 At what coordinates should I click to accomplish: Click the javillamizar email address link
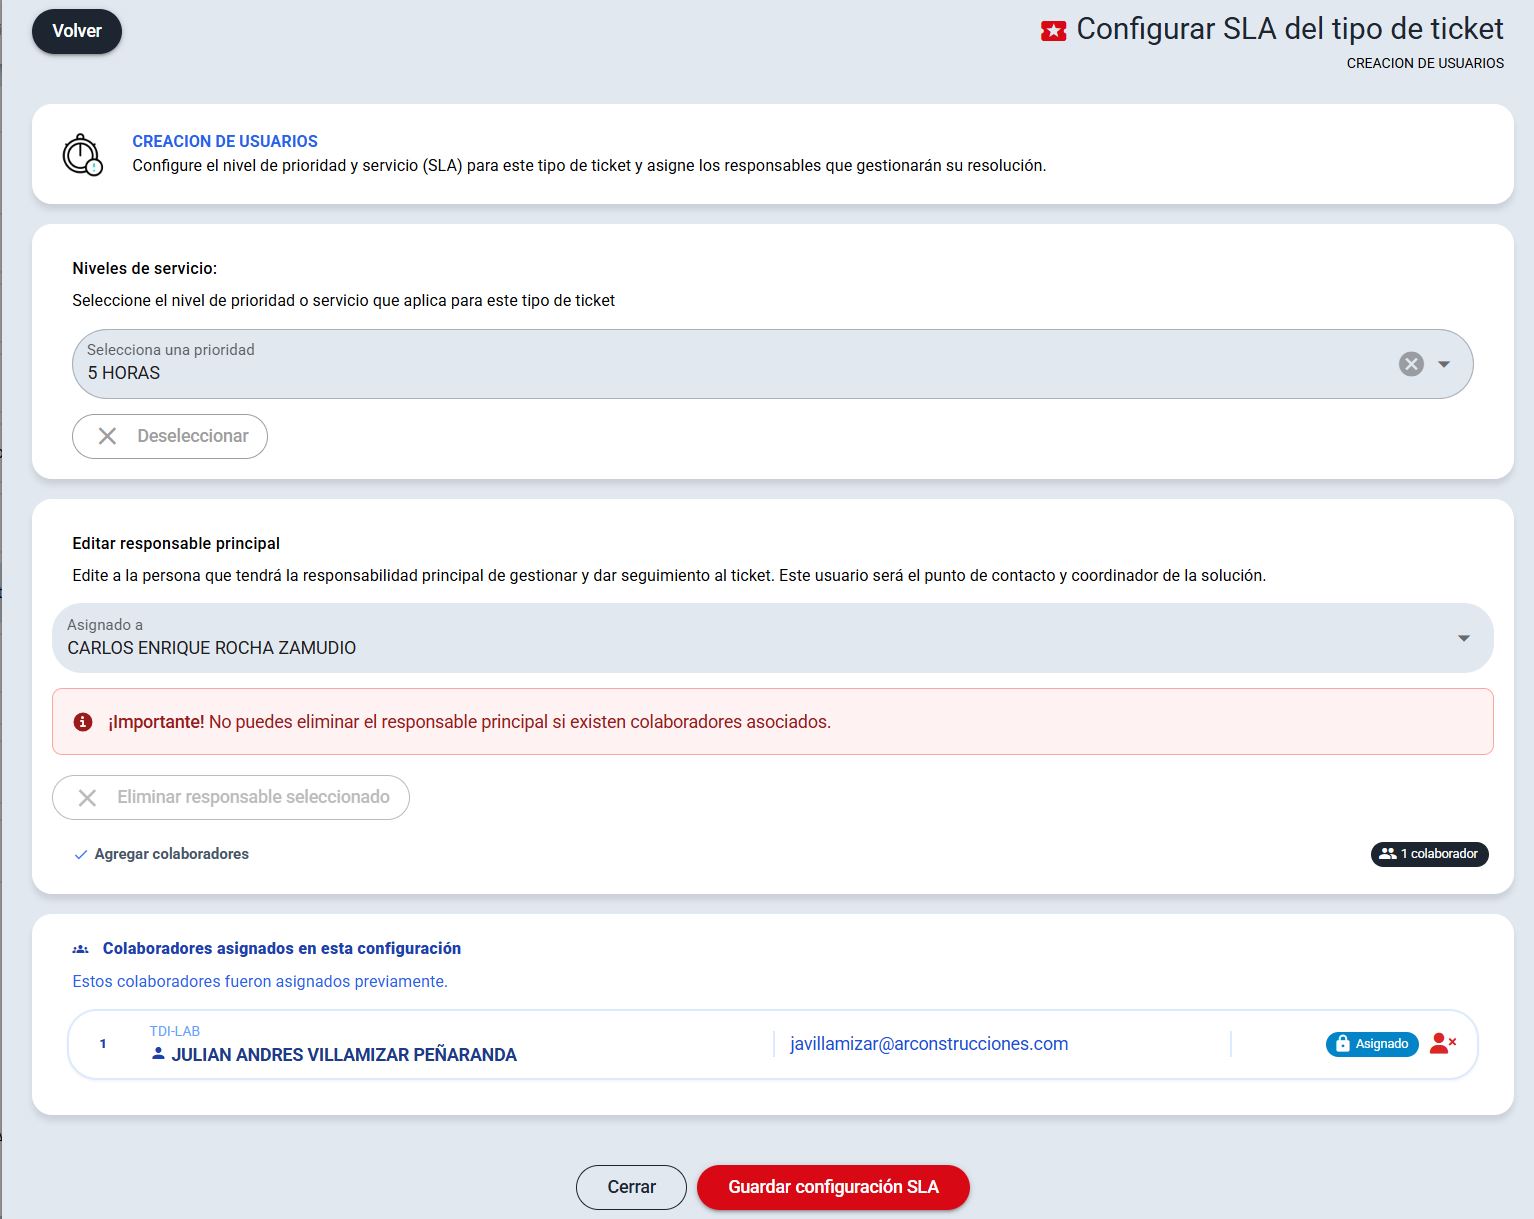[929, 1044]
